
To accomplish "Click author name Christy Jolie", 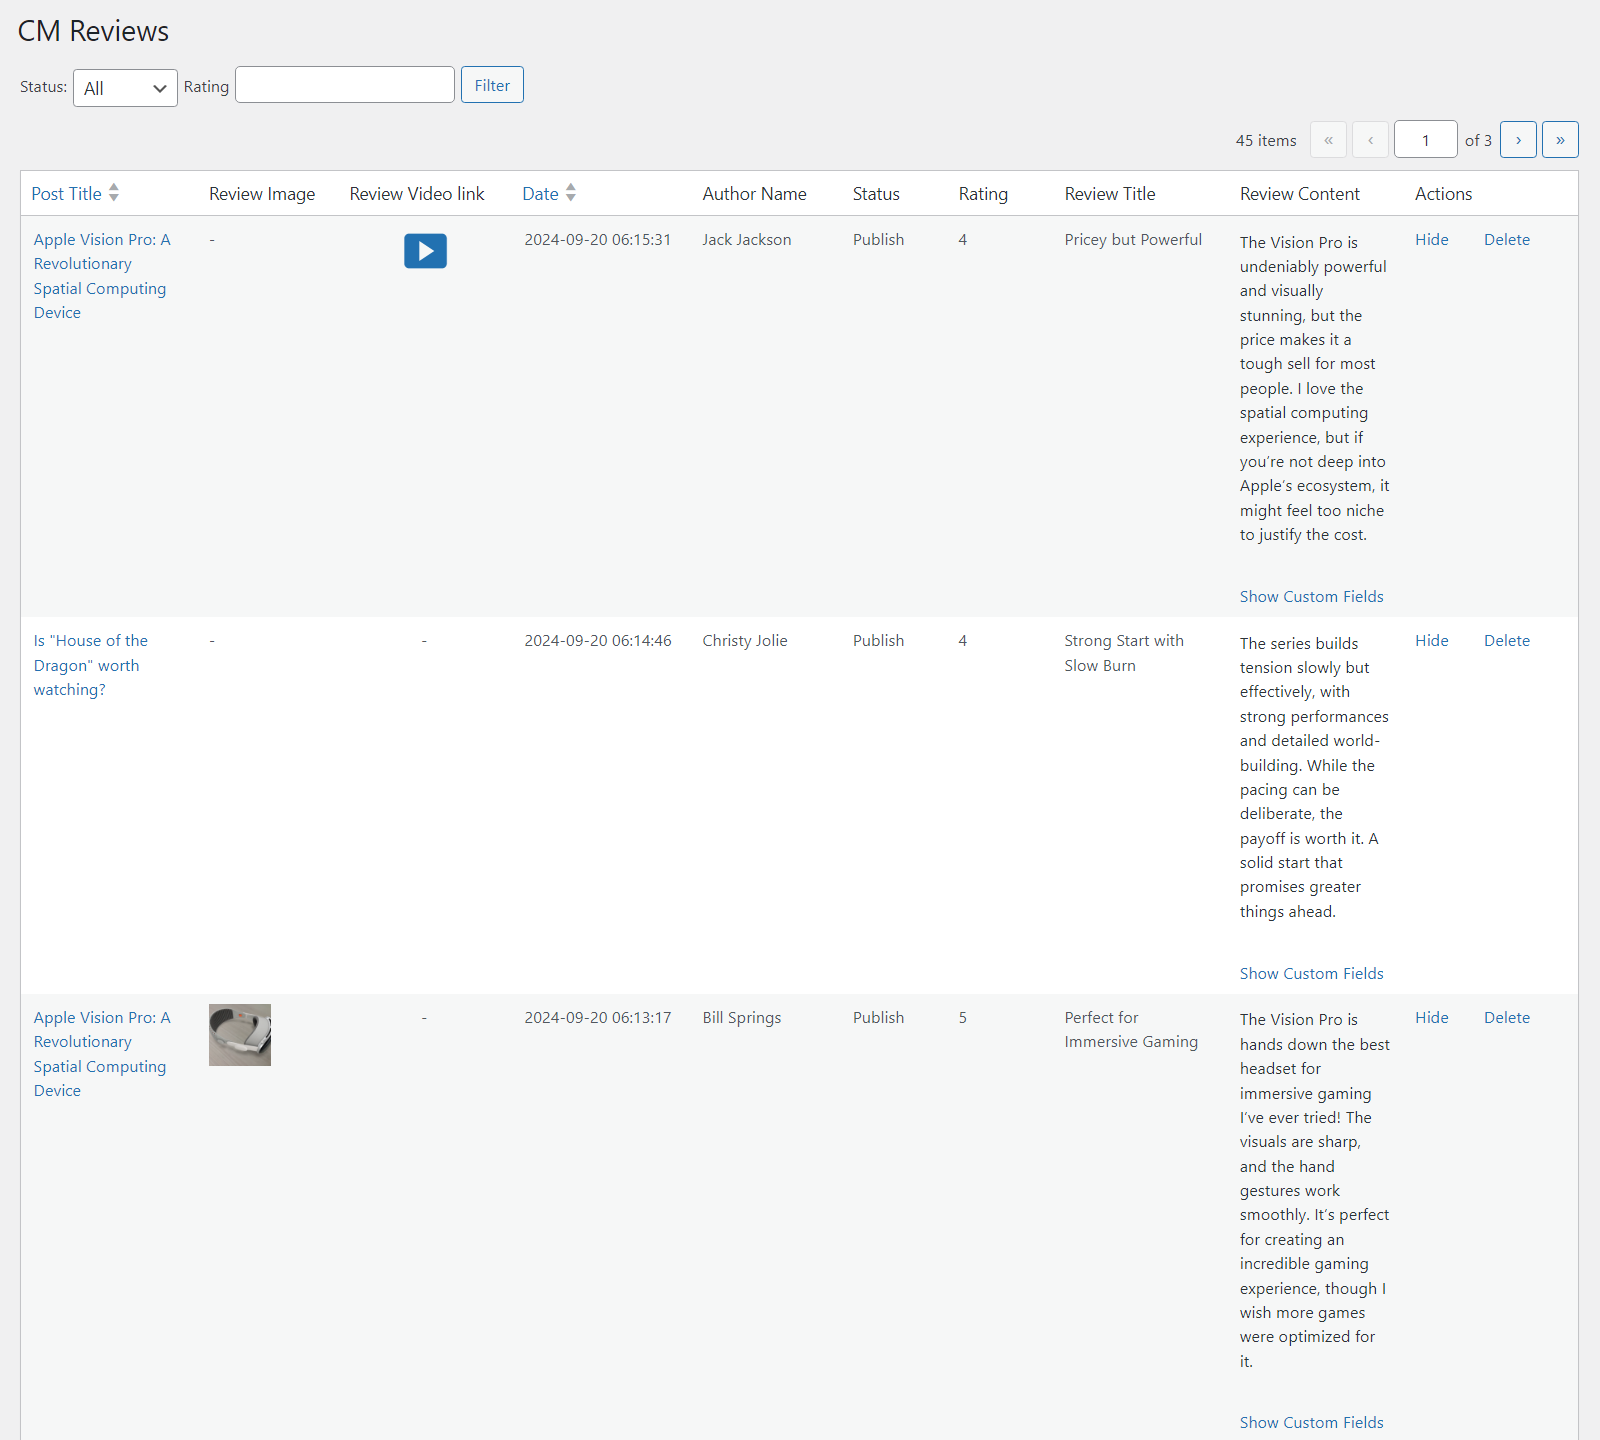I will 745,641.
